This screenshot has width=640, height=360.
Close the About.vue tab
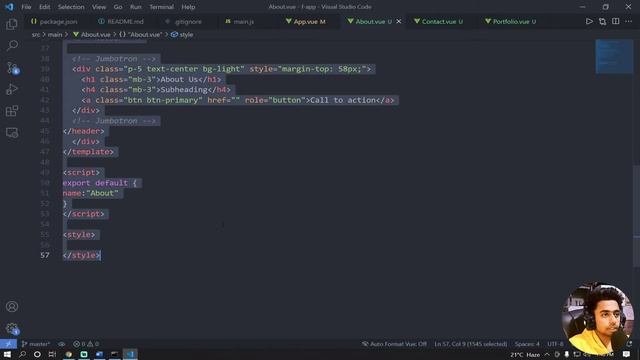tap(399, 21)
